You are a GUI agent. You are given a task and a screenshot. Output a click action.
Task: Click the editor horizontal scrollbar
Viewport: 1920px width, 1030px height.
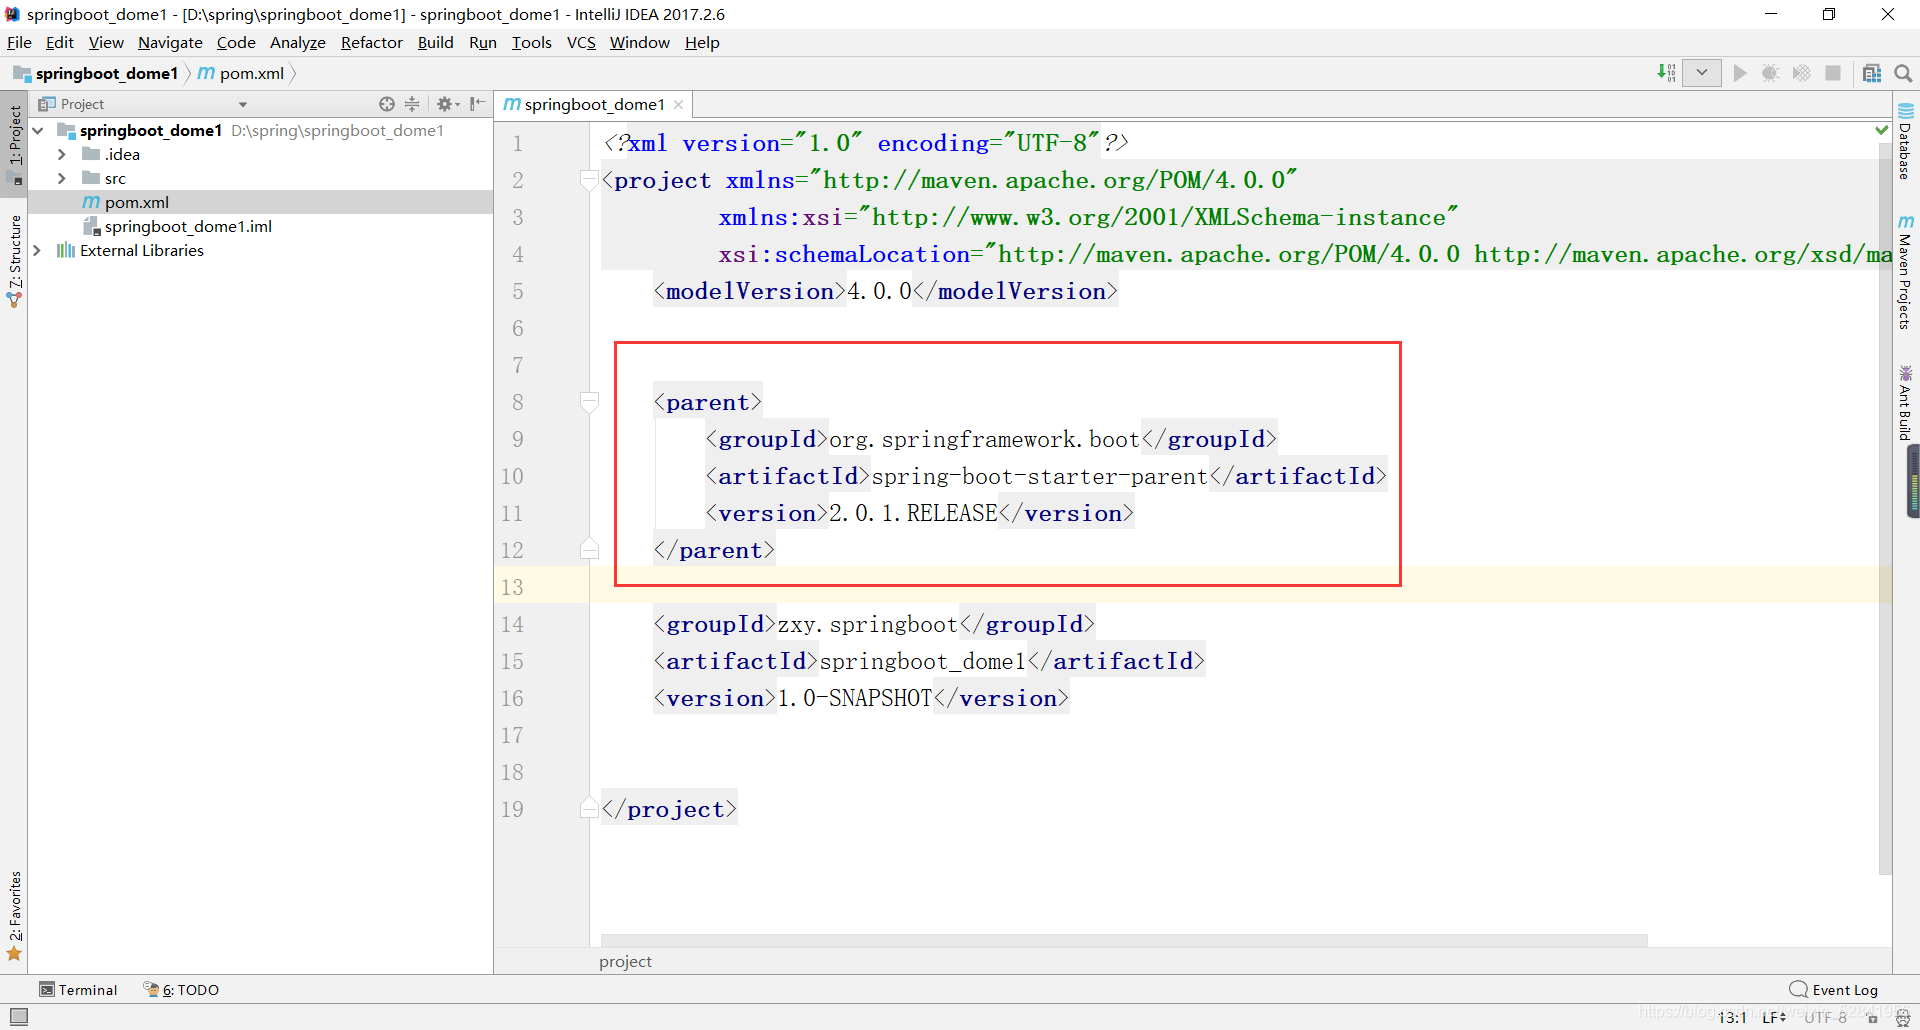click(x=1124, y=940)
